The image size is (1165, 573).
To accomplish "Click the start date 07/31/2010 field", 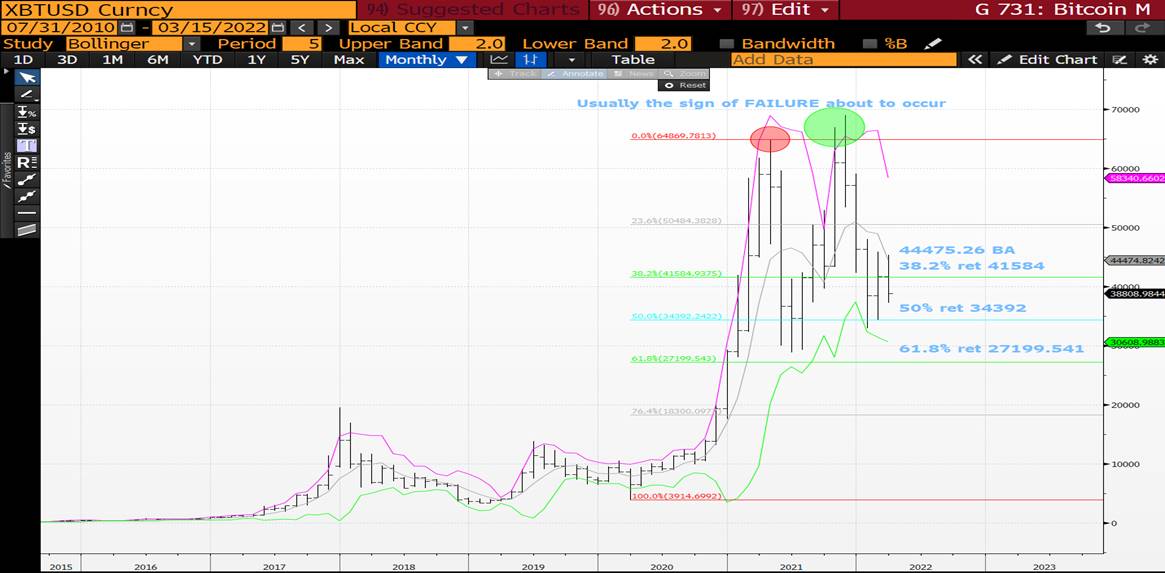I will tap(59, 27).
